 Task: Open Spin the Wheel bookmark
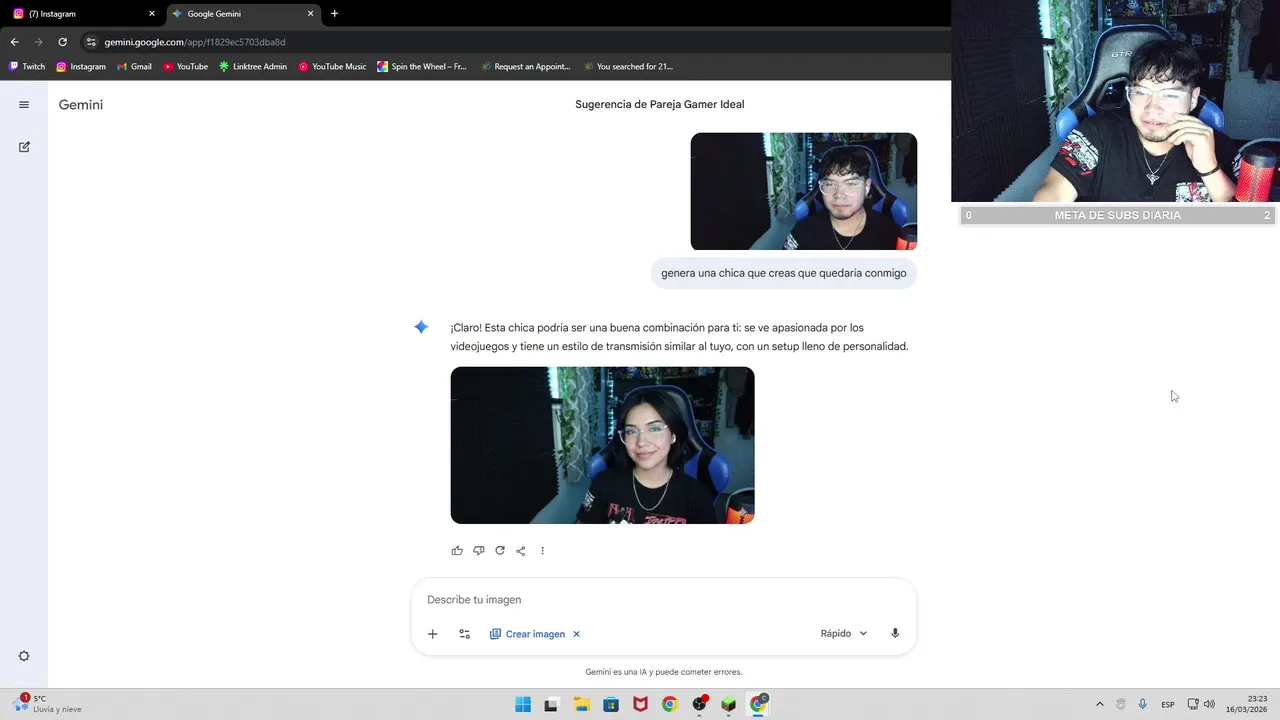tap(422, 67)
